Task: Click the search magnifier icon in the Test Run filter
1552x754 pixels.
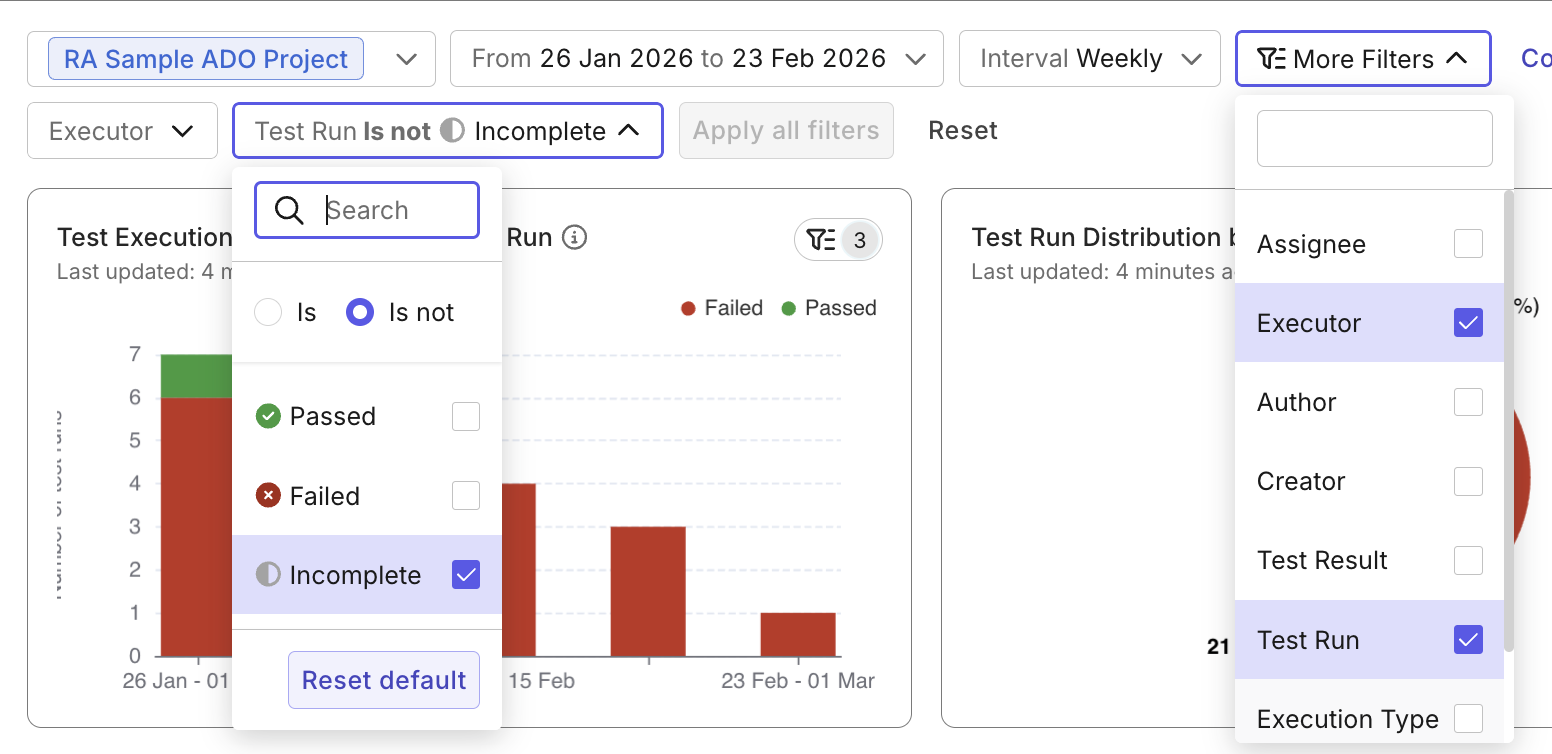Action: pyautogui.click(x=289, y=210)
